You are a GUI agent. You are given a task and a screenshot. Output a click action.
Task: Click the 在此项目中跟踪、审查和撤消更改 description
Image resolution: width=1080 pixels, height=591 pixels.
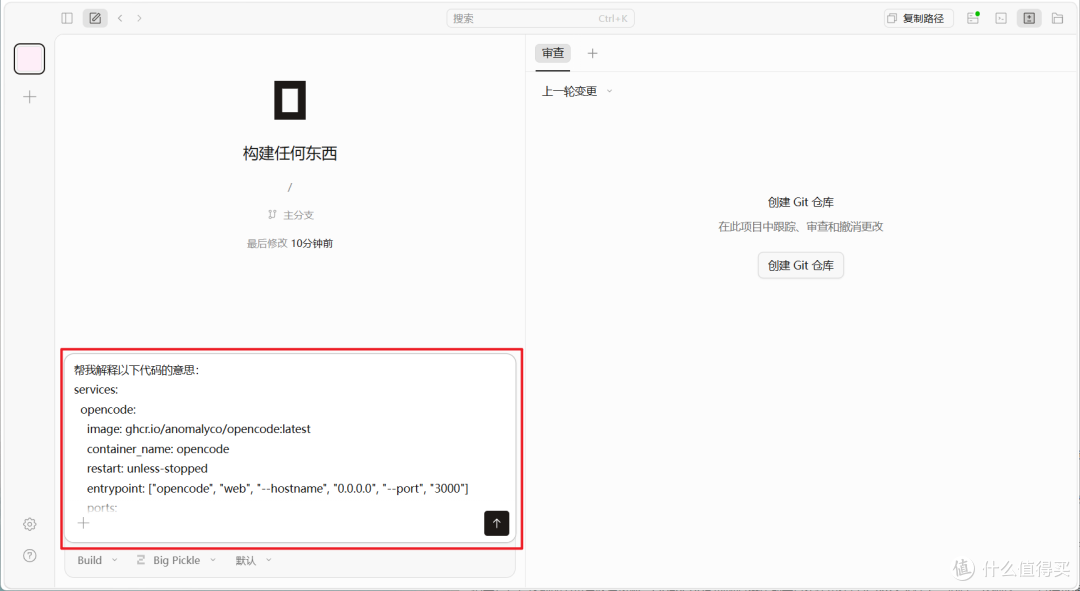coord(800,227)
